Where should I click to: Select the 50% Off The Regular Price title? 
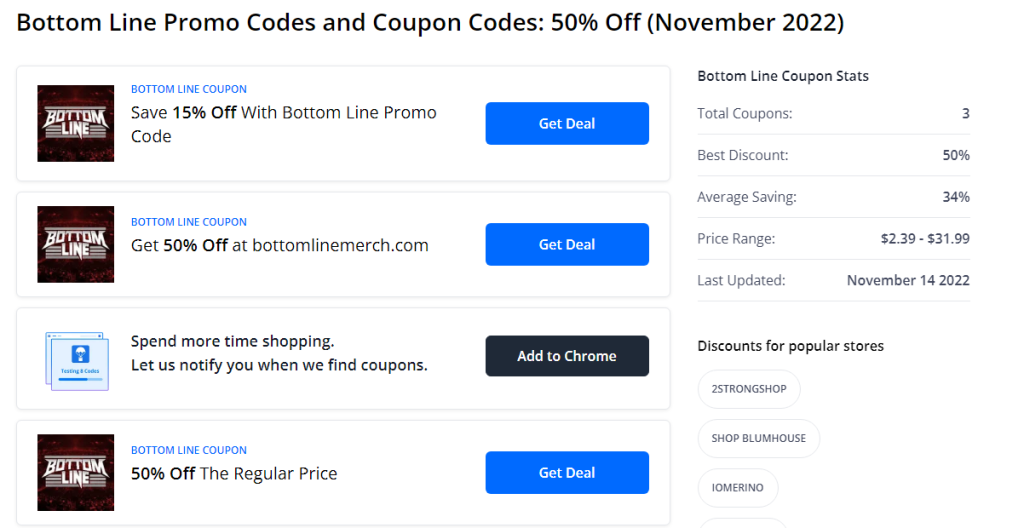(234, 474)
